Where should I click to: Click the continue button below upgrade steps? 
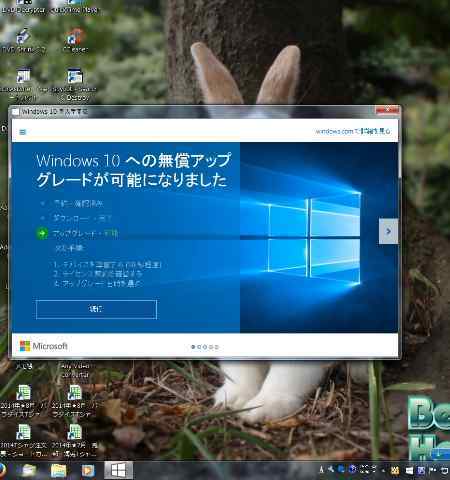tap(96, 309)
